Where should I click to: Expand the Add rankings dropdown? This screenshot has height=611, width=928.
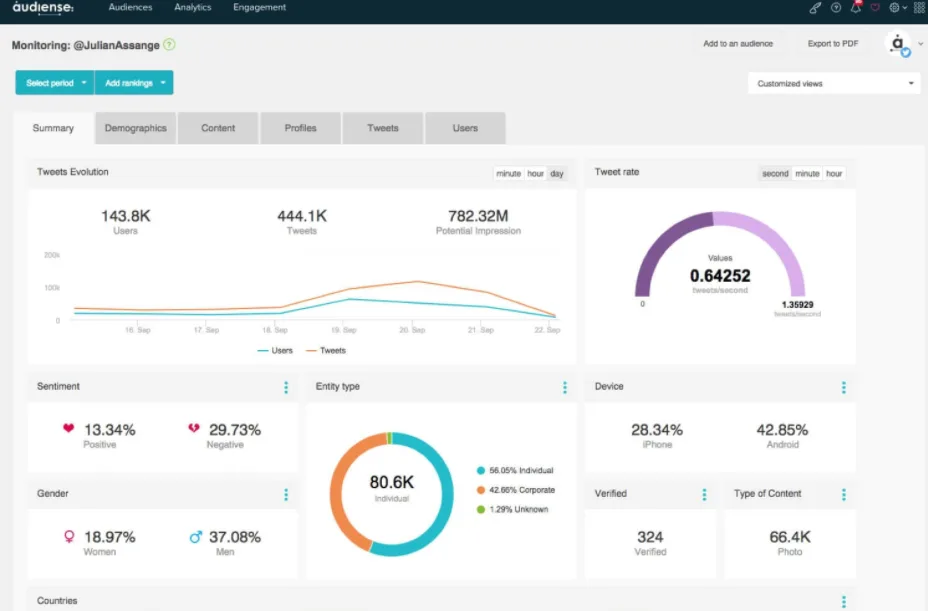pos(134,83)
